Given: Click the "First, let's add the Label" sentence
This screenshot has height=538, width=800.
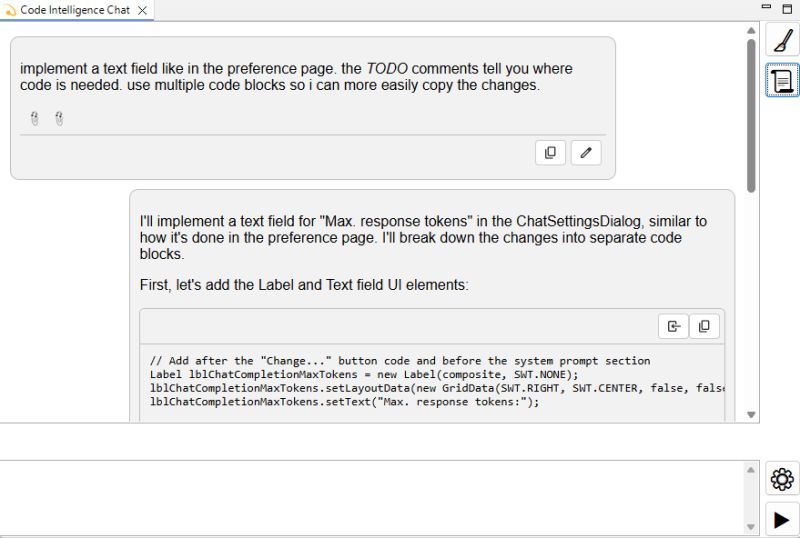Looking at the screenshot, I should pyautogui.click(x=304, y=285).
